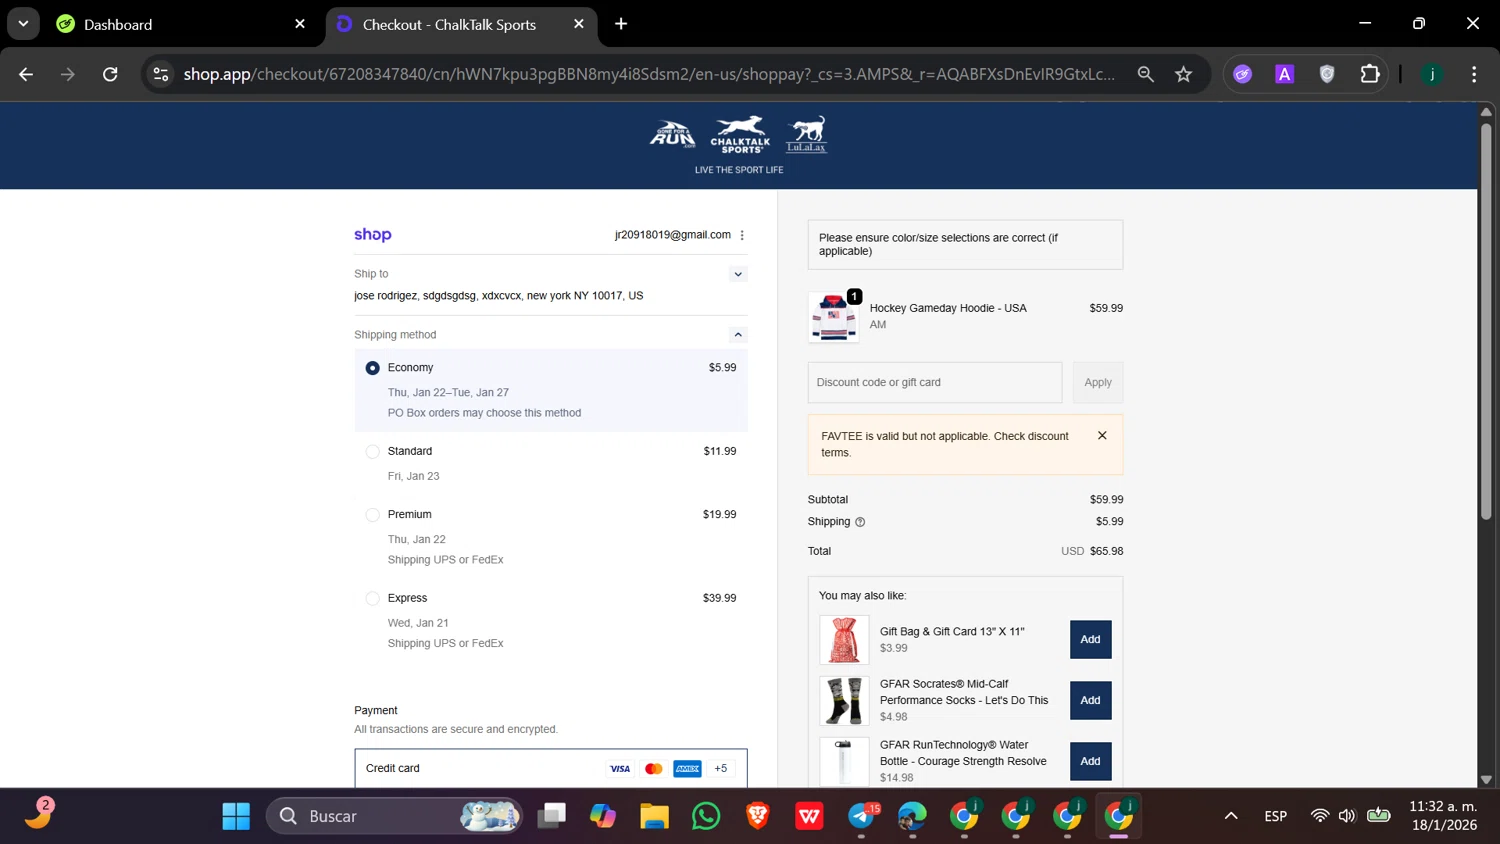Open the zoom magnifier in address bar
1500x844 pixels.
[x=1146, y=74]
